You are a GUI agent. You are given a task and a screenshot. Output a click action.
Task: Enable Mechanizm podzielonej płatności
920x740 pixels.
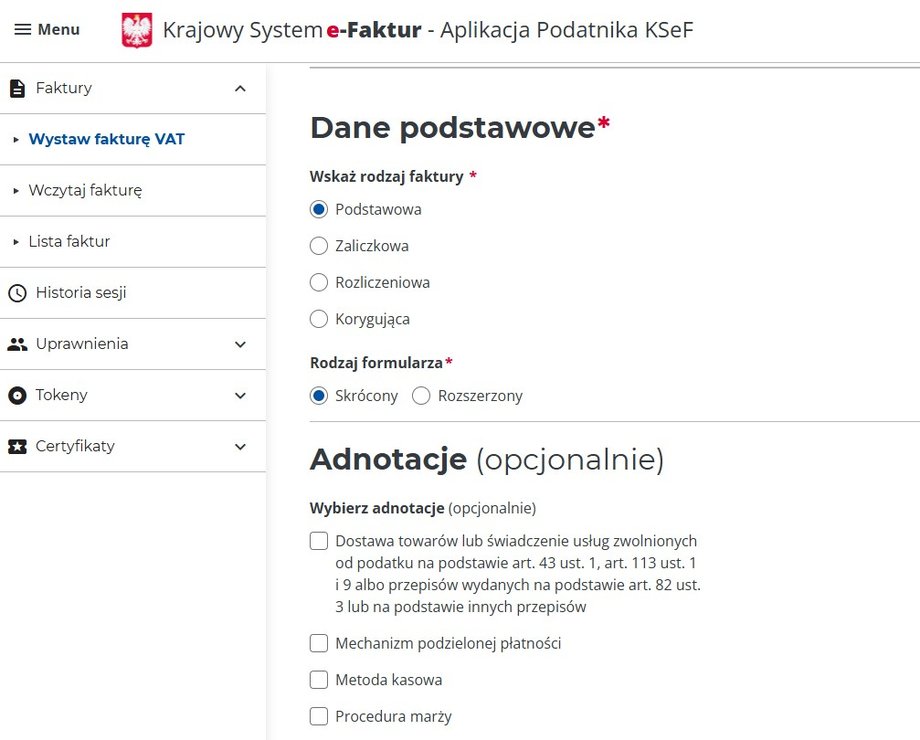click(319, 643)
